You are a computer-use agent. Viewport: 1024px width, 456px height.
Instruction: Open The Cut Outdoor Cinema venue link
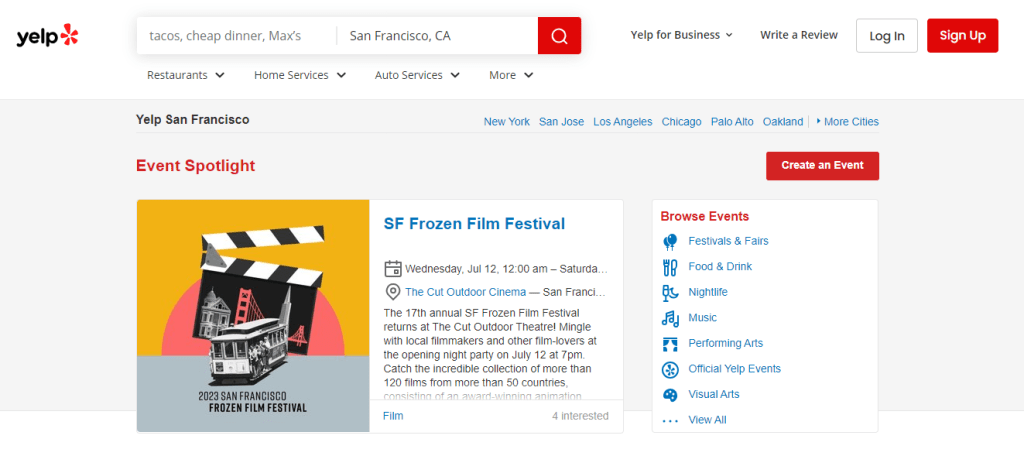pyautogui.click(x=466, y=292)
